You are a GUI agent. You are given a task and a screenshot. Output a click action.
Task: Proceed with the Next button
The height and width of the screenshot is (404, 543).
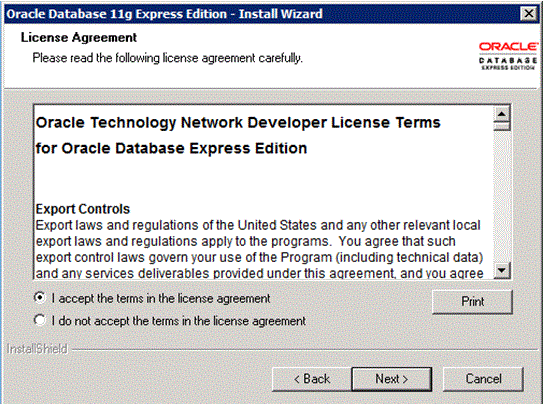[392, 379]
